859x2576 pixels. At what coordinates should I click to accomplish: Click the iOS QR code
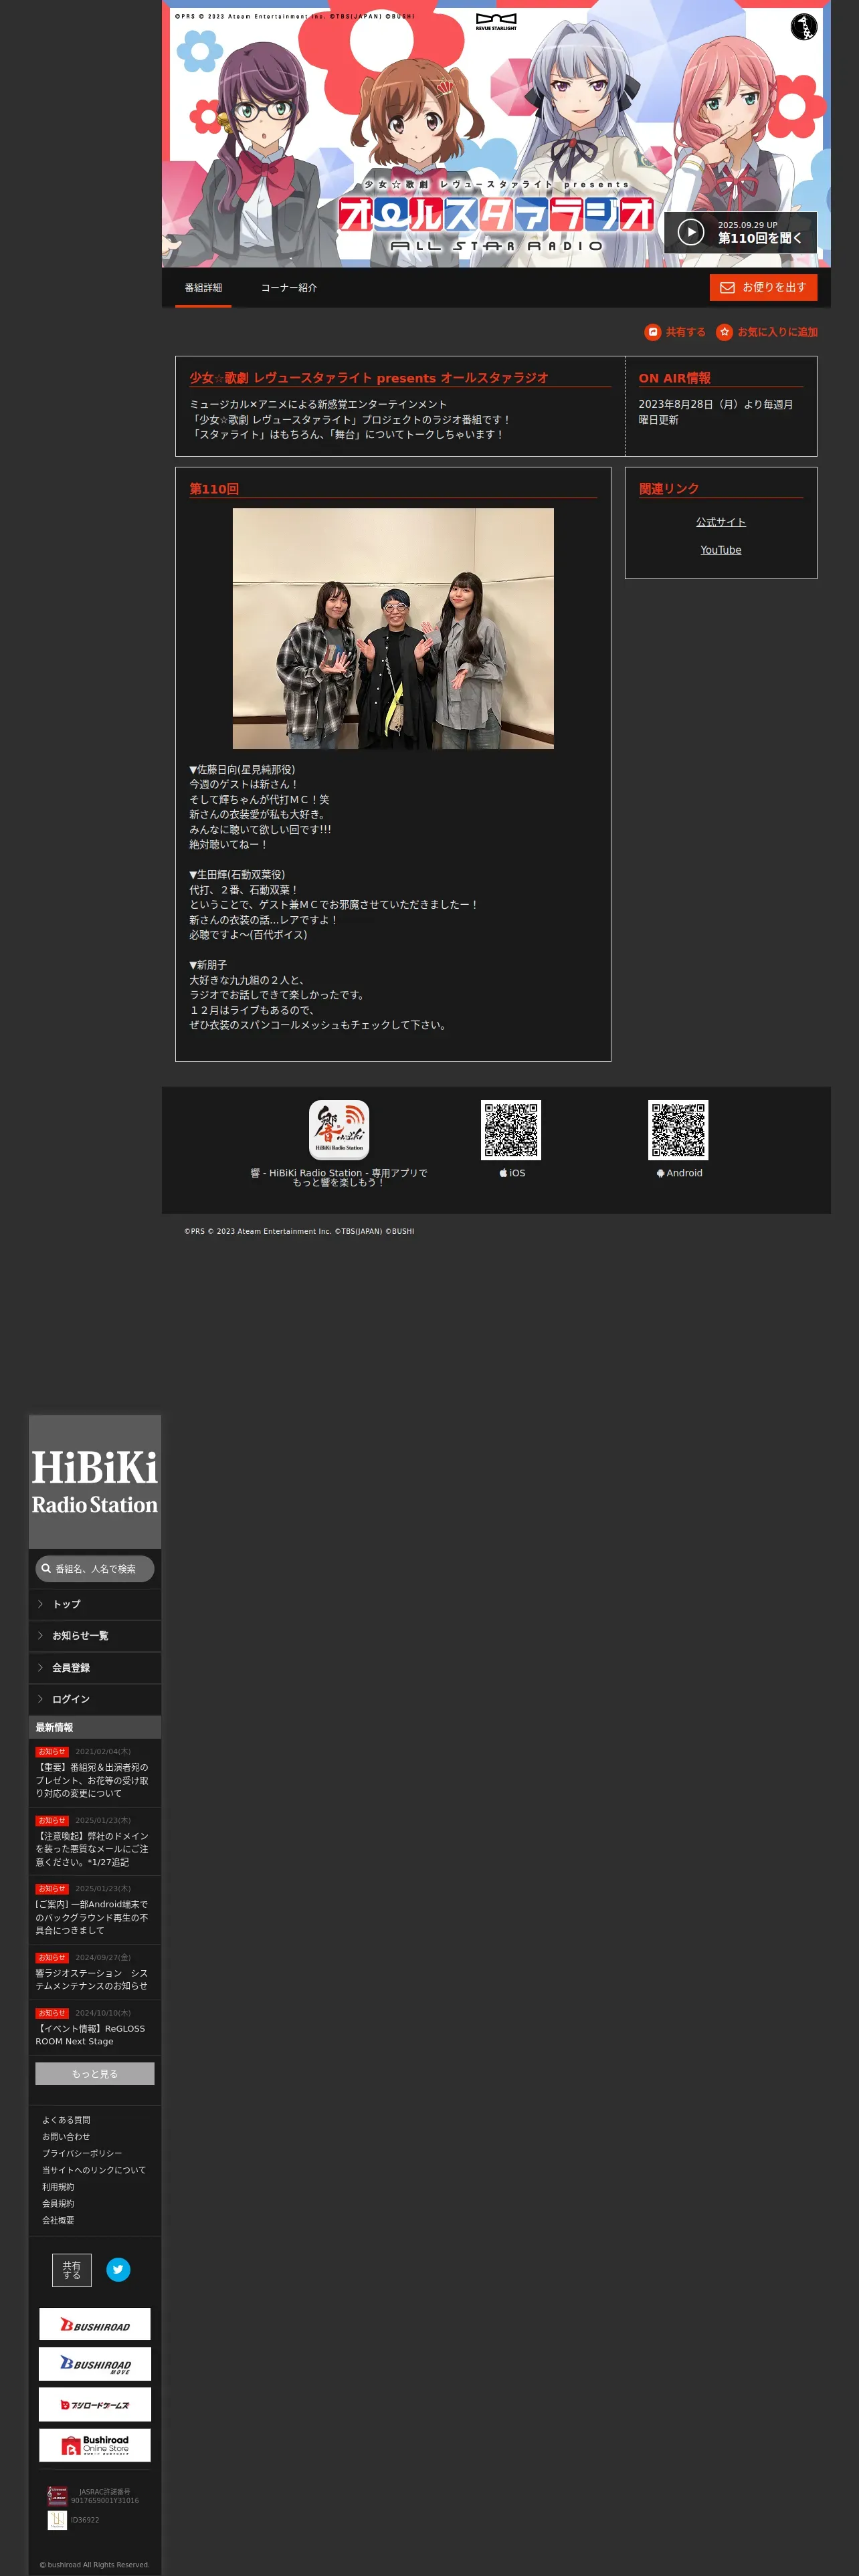(511, 1130)
